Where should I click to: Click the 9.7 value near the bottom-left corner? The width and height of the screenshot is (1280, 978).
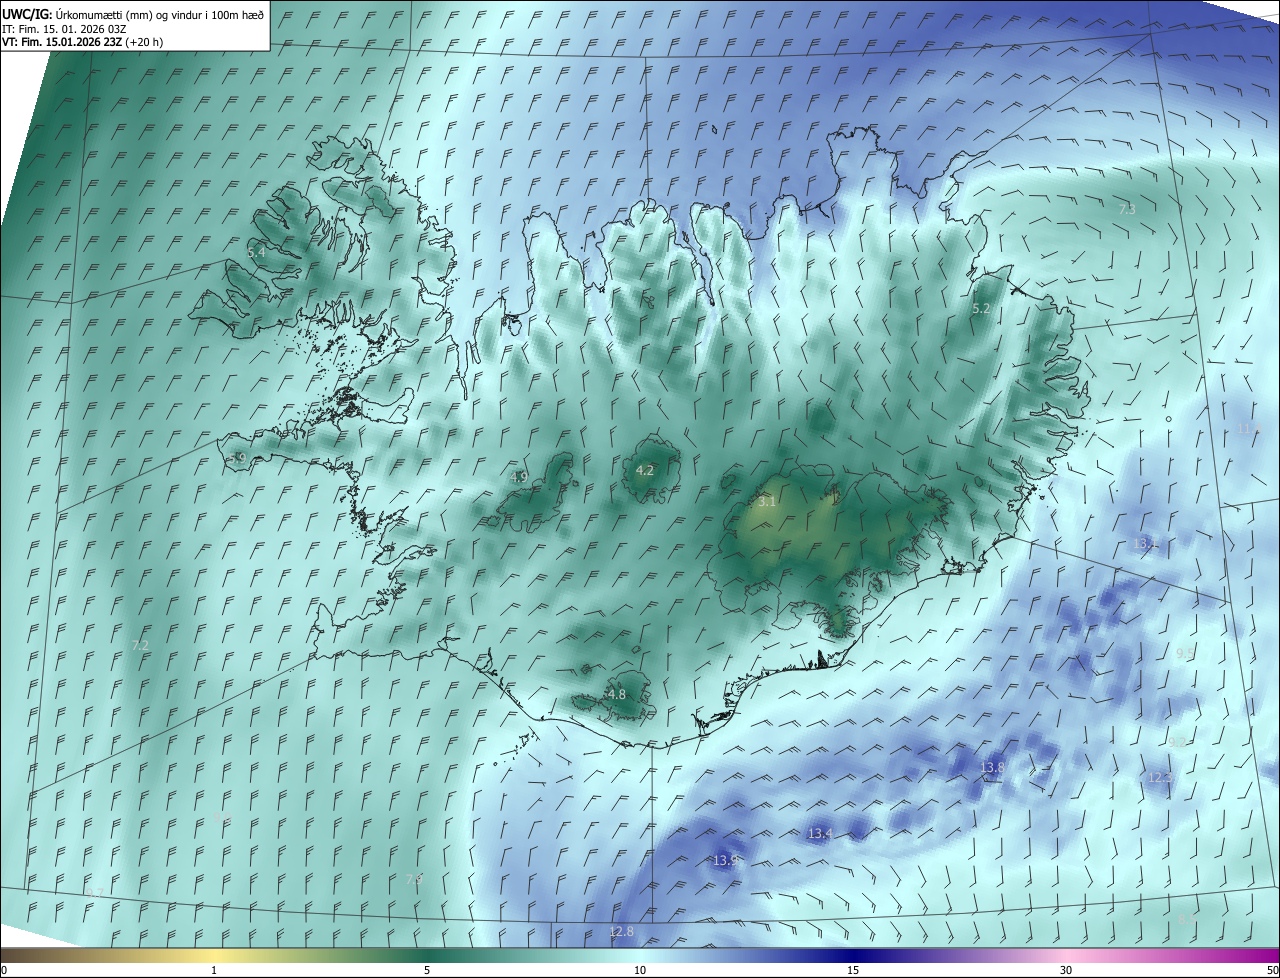95,892
